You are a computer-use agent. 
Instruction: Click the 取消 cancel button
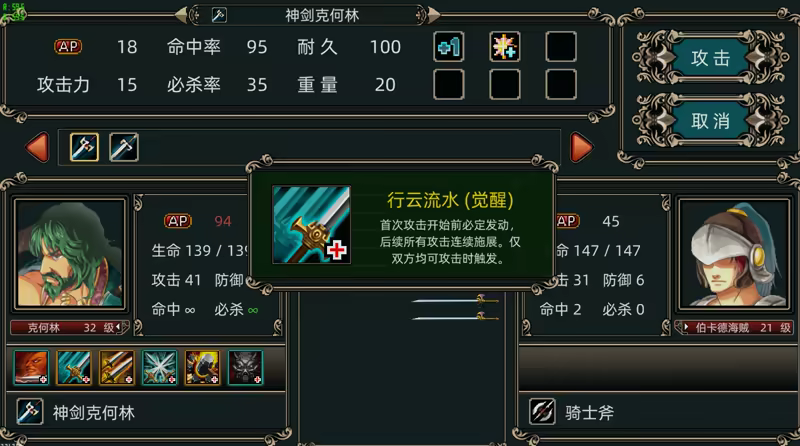710,121
